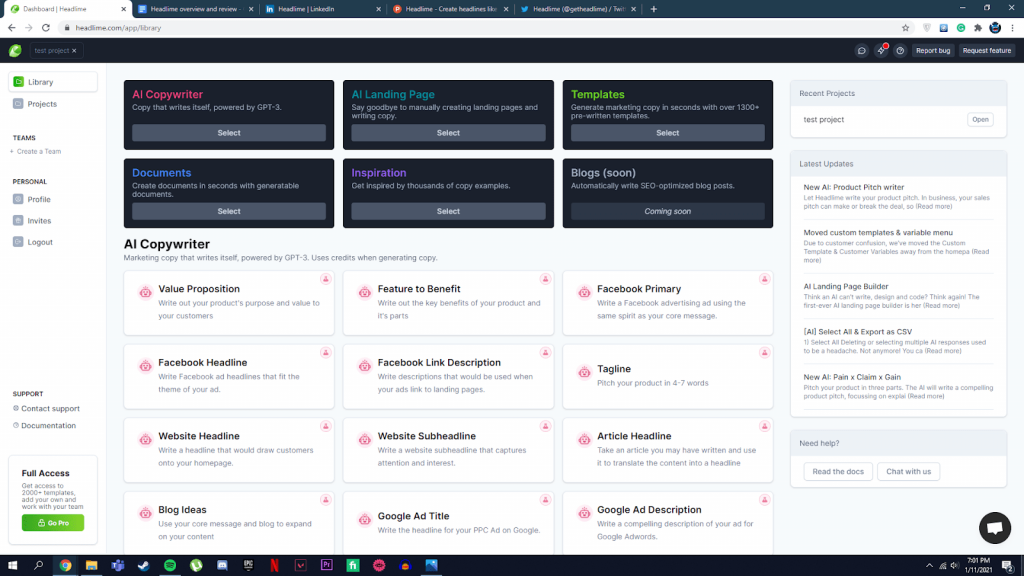Click the Read the docs button
Viewport: 1024px width, 576px height.
tap(838, 472)
